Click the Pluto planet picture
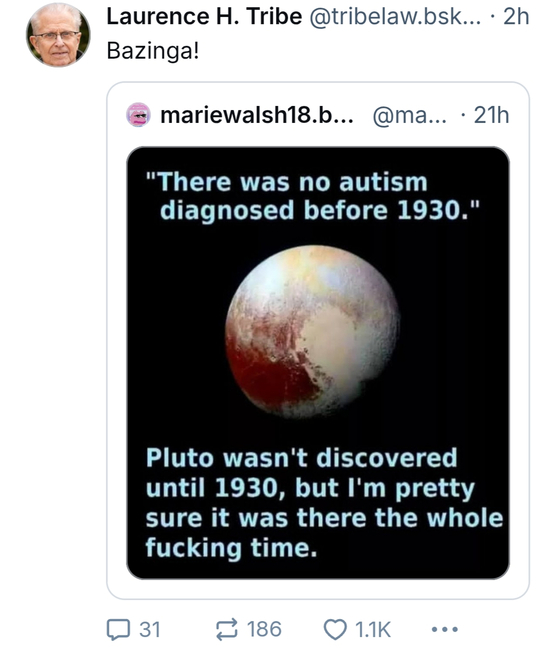 tap(313, 332)
